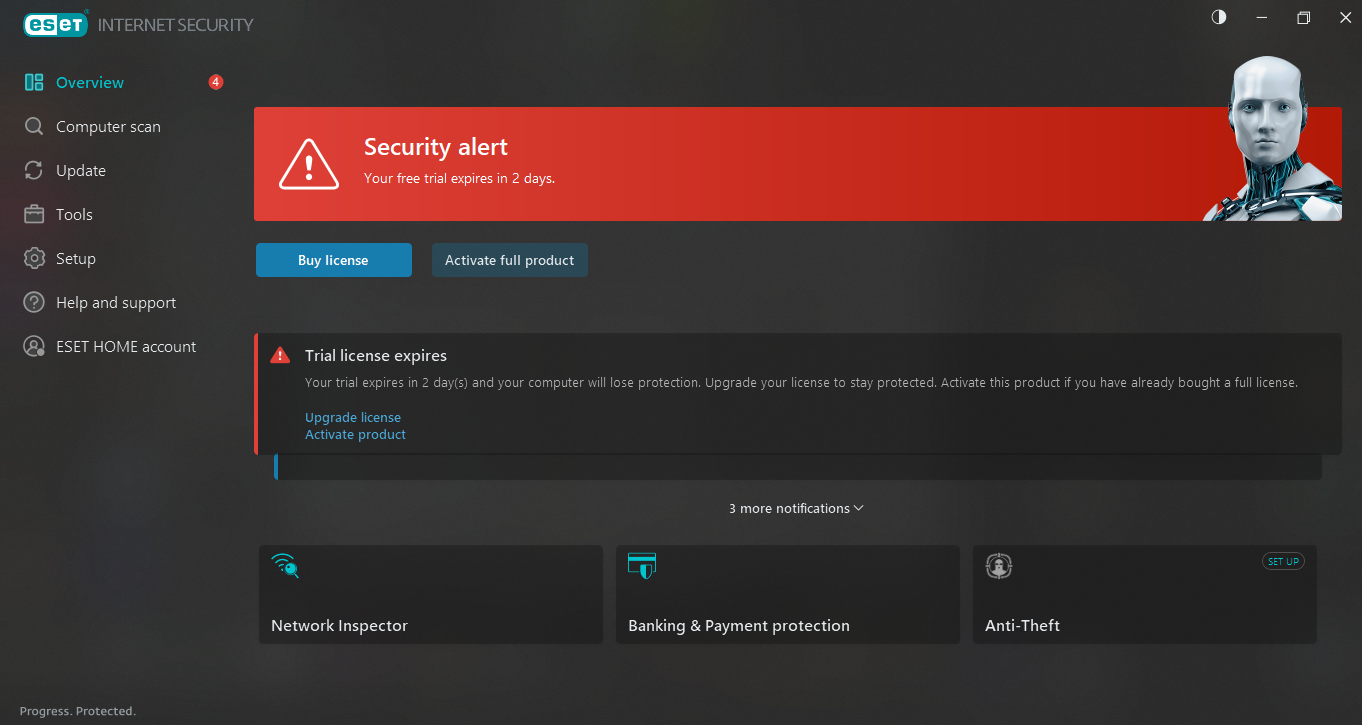Screen dimensions: 1362x725
Task: Restore down the ESET window
Action: (x=1303, y=17)
